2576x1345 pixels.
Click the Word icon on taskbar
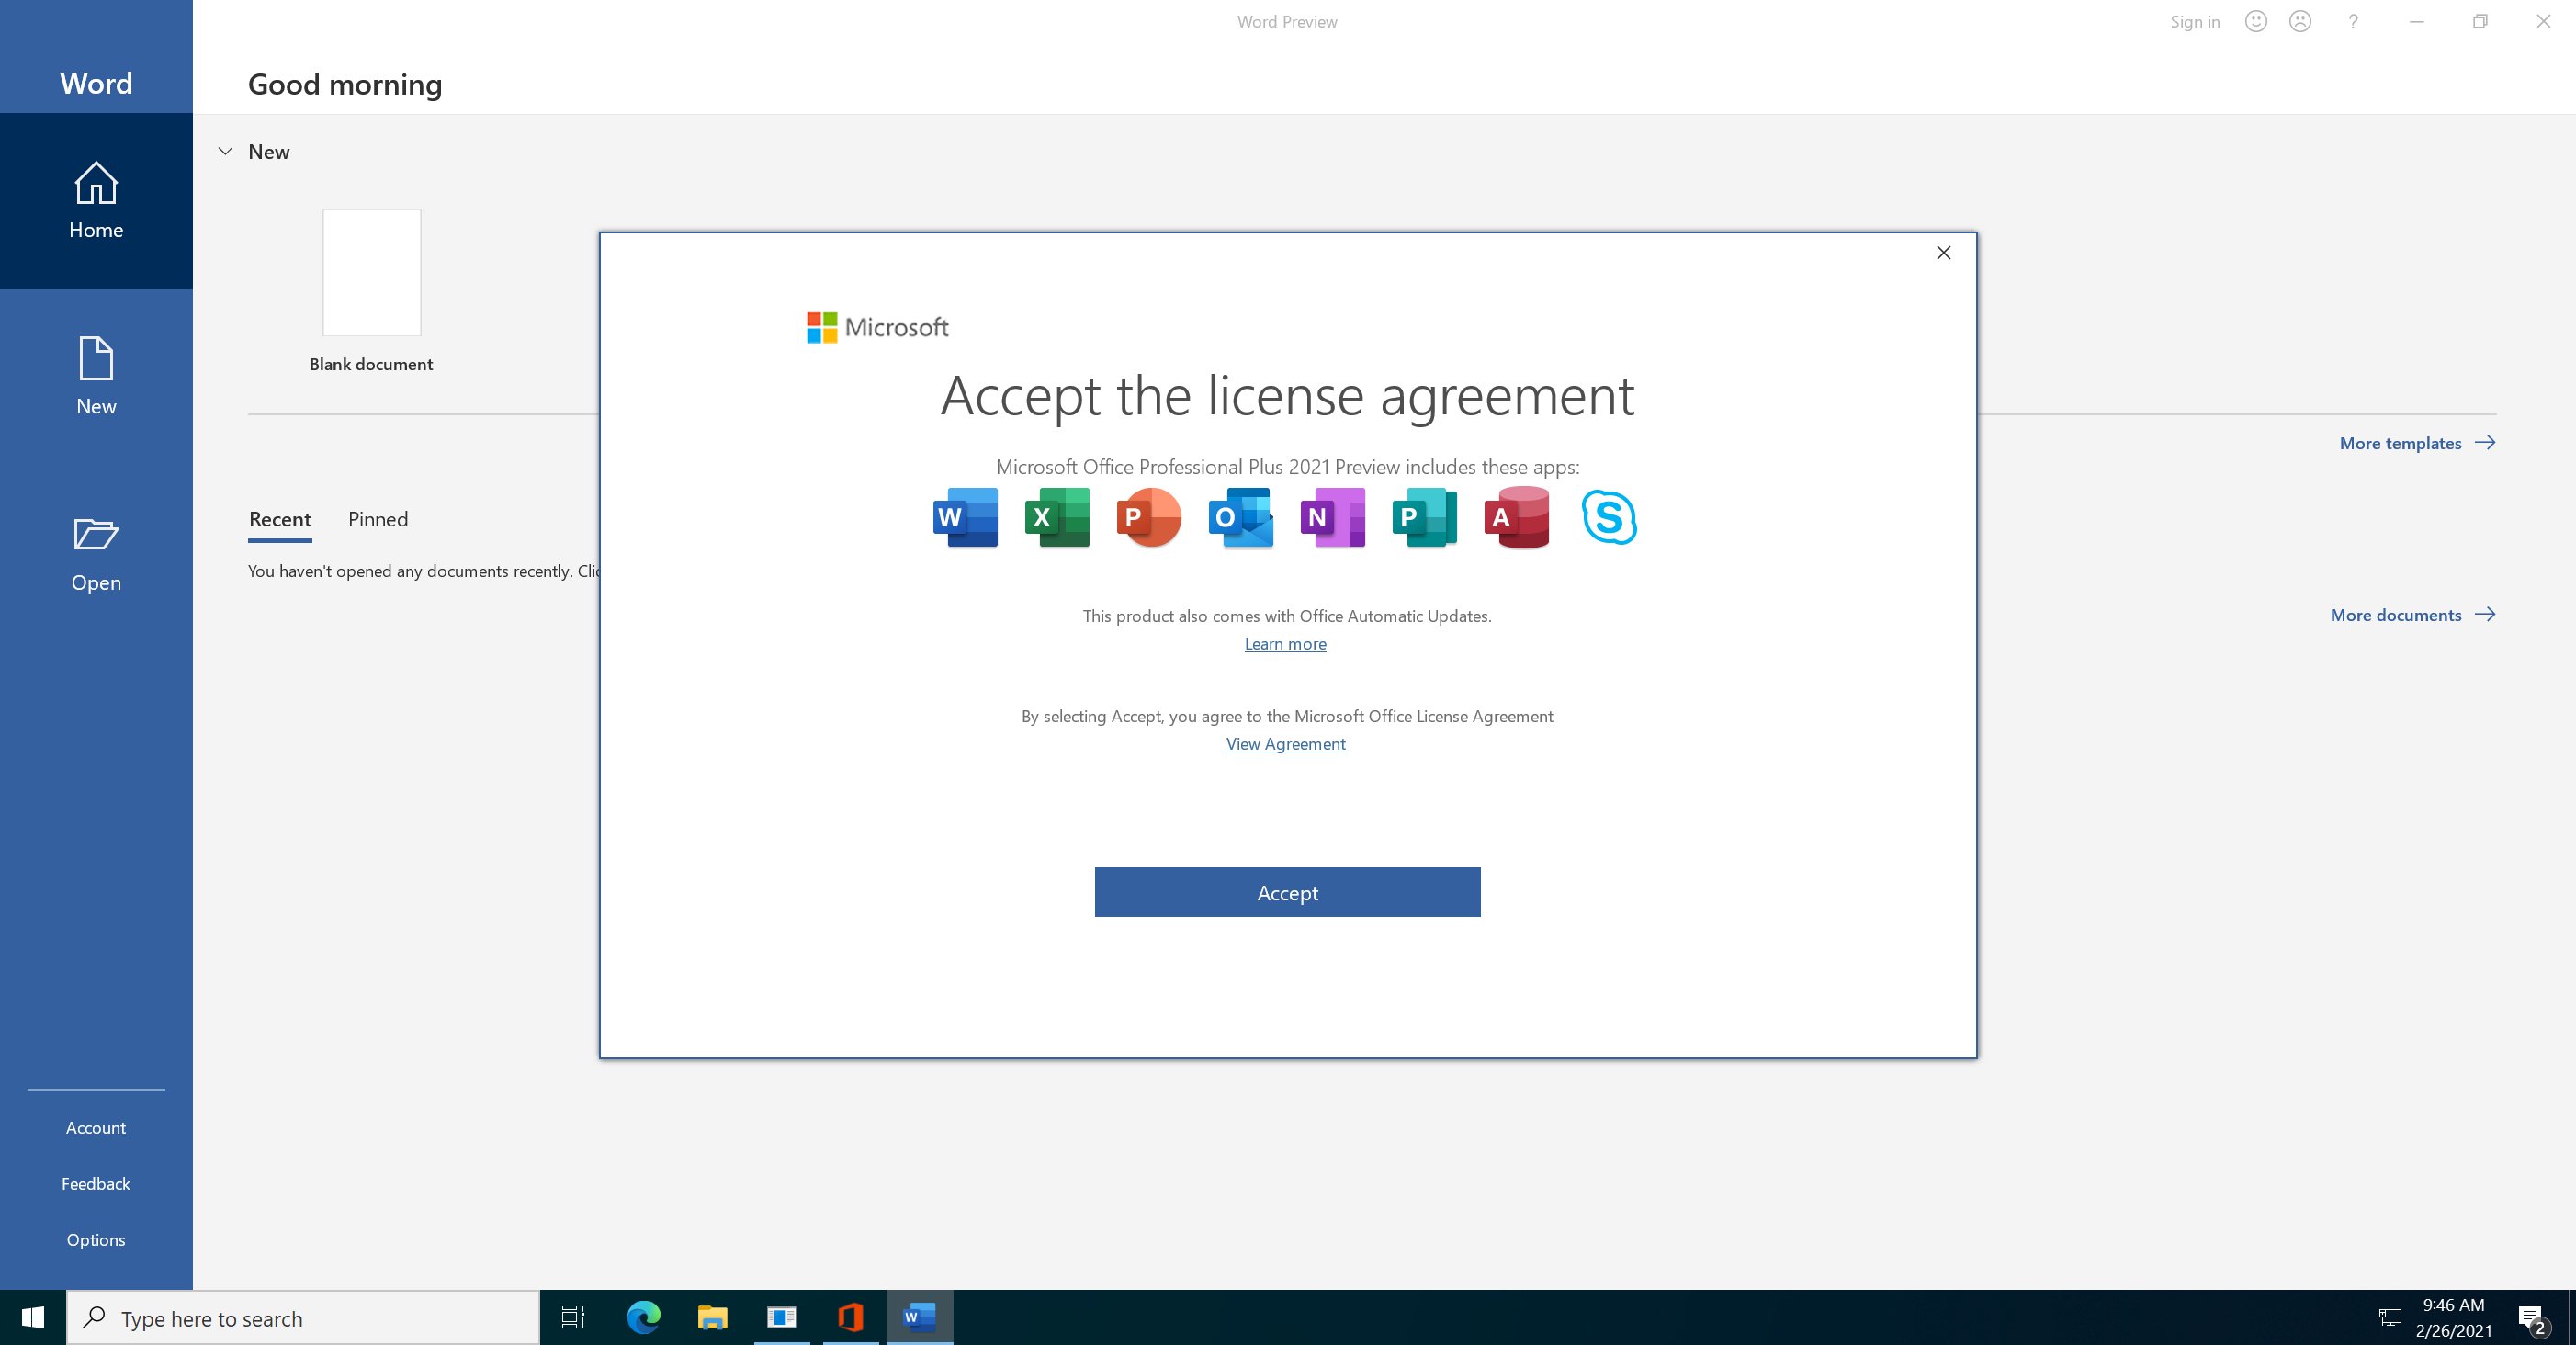(919, 1317)
